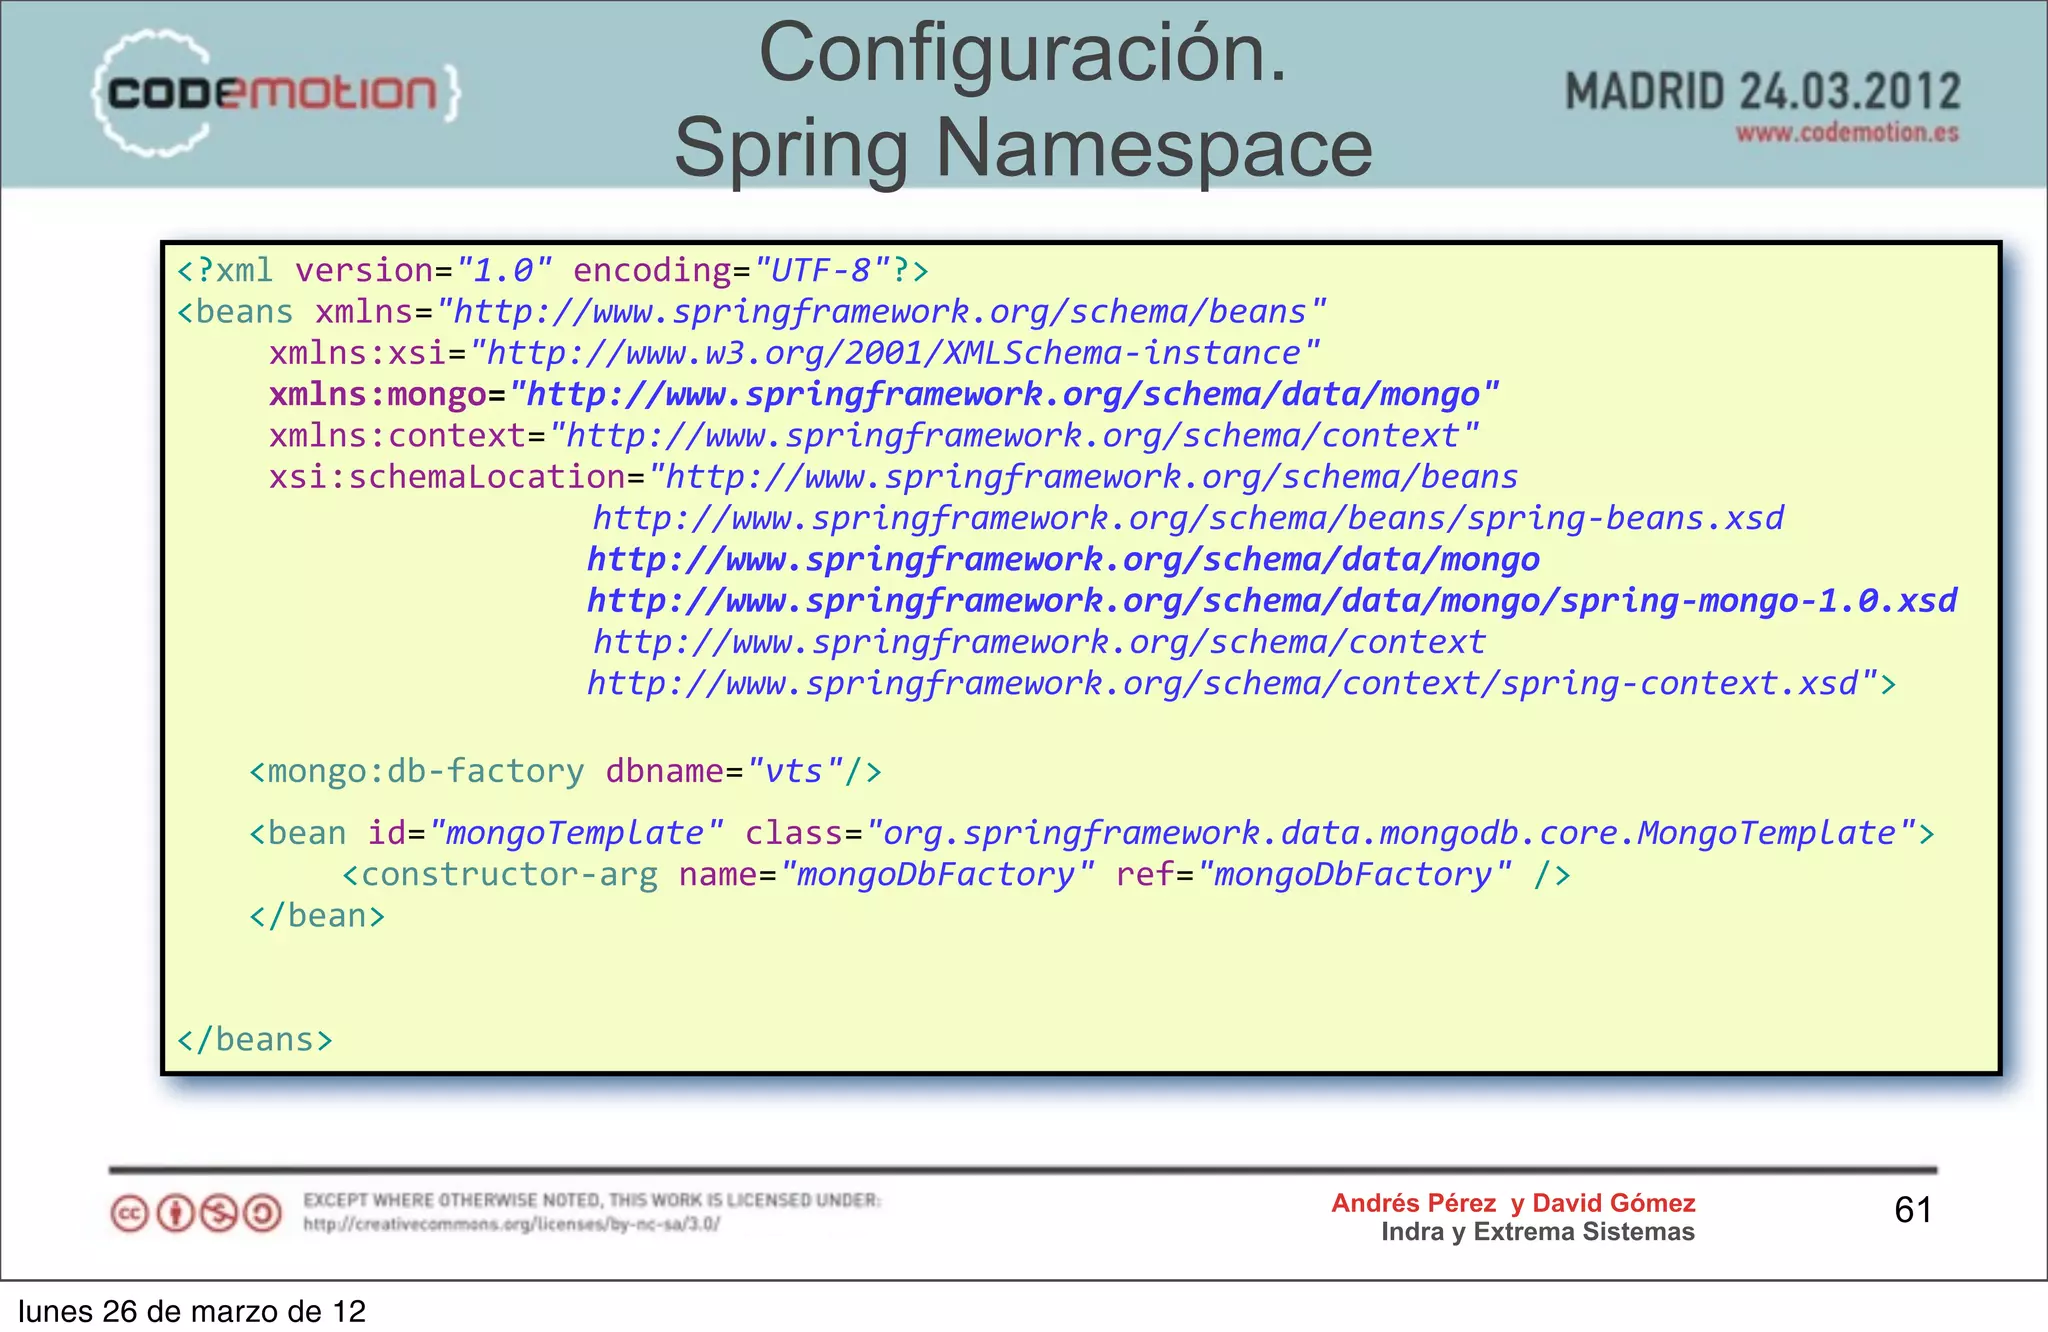
Task: Click the spring-context.xsd URL line
Action: [1241, 683]
